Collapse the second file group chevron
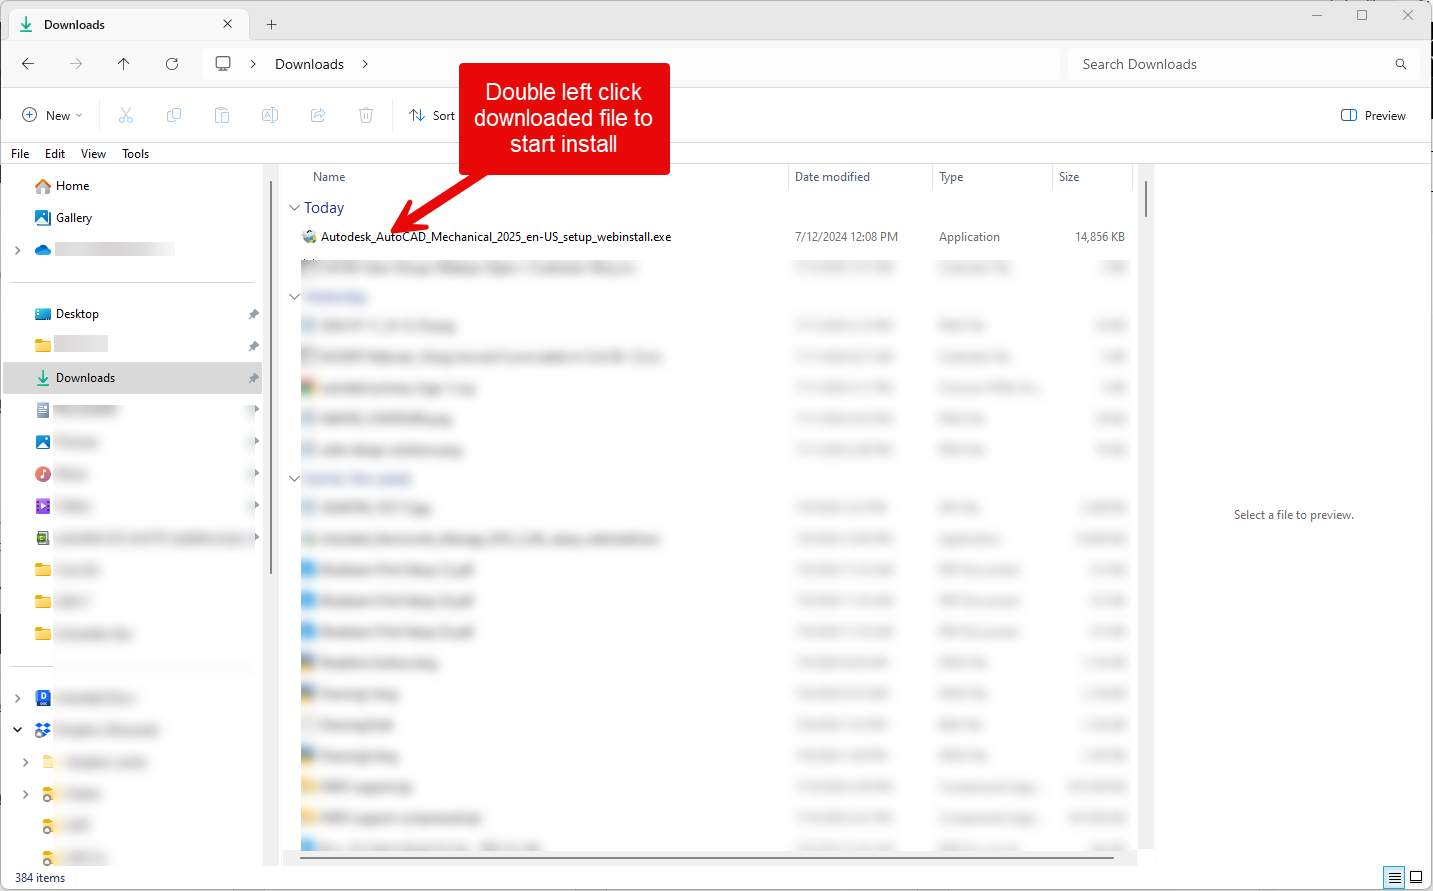Viewport: 1433px width, 891px height. coord(295,297)
